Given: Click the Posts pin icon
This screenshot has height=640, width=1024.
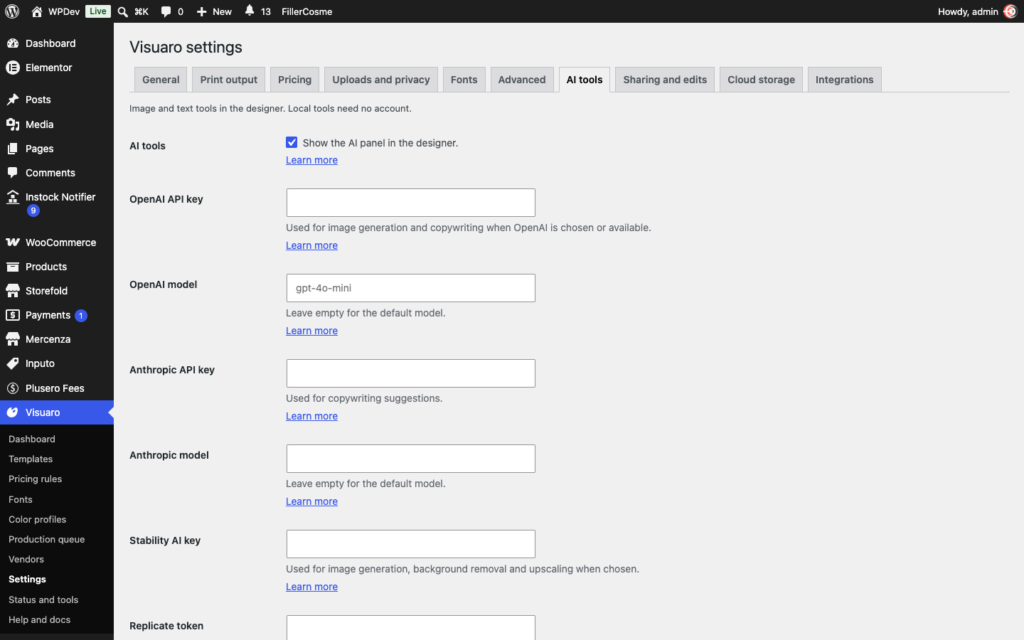Looking at the screenshot, I should click(x=12, y=99).
